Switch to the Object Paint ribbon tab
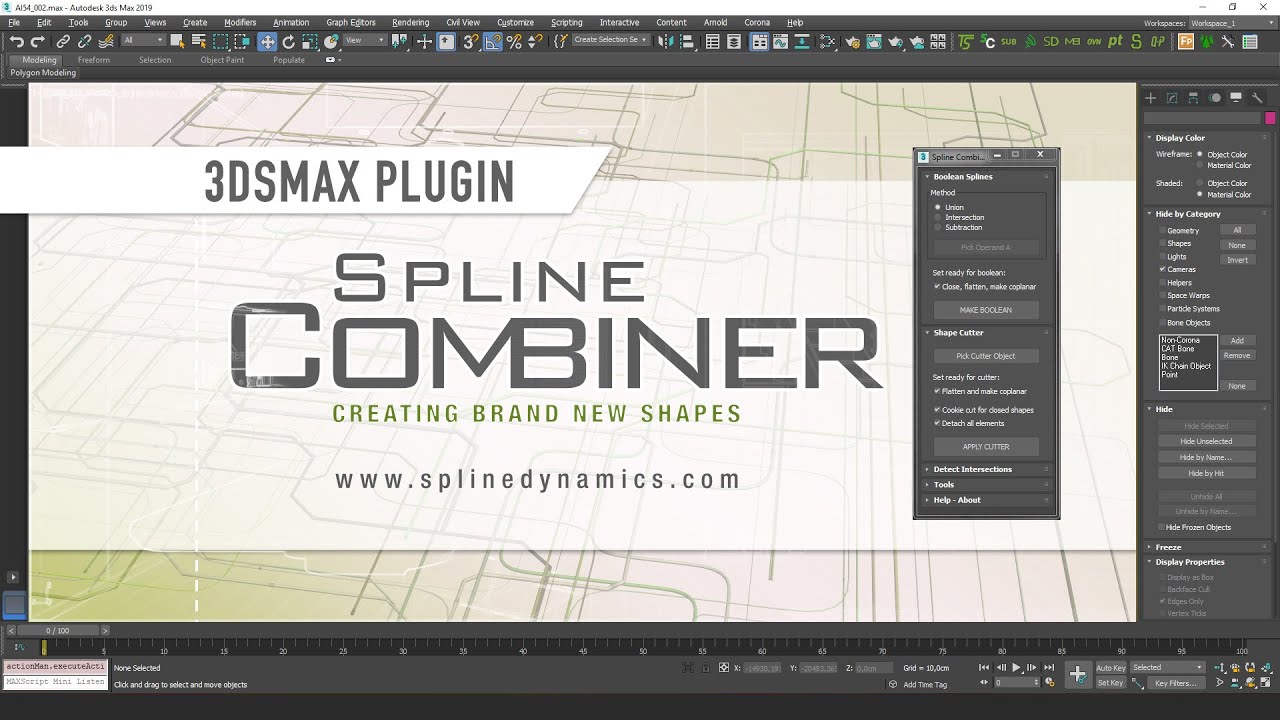 [x=222, y=60]
